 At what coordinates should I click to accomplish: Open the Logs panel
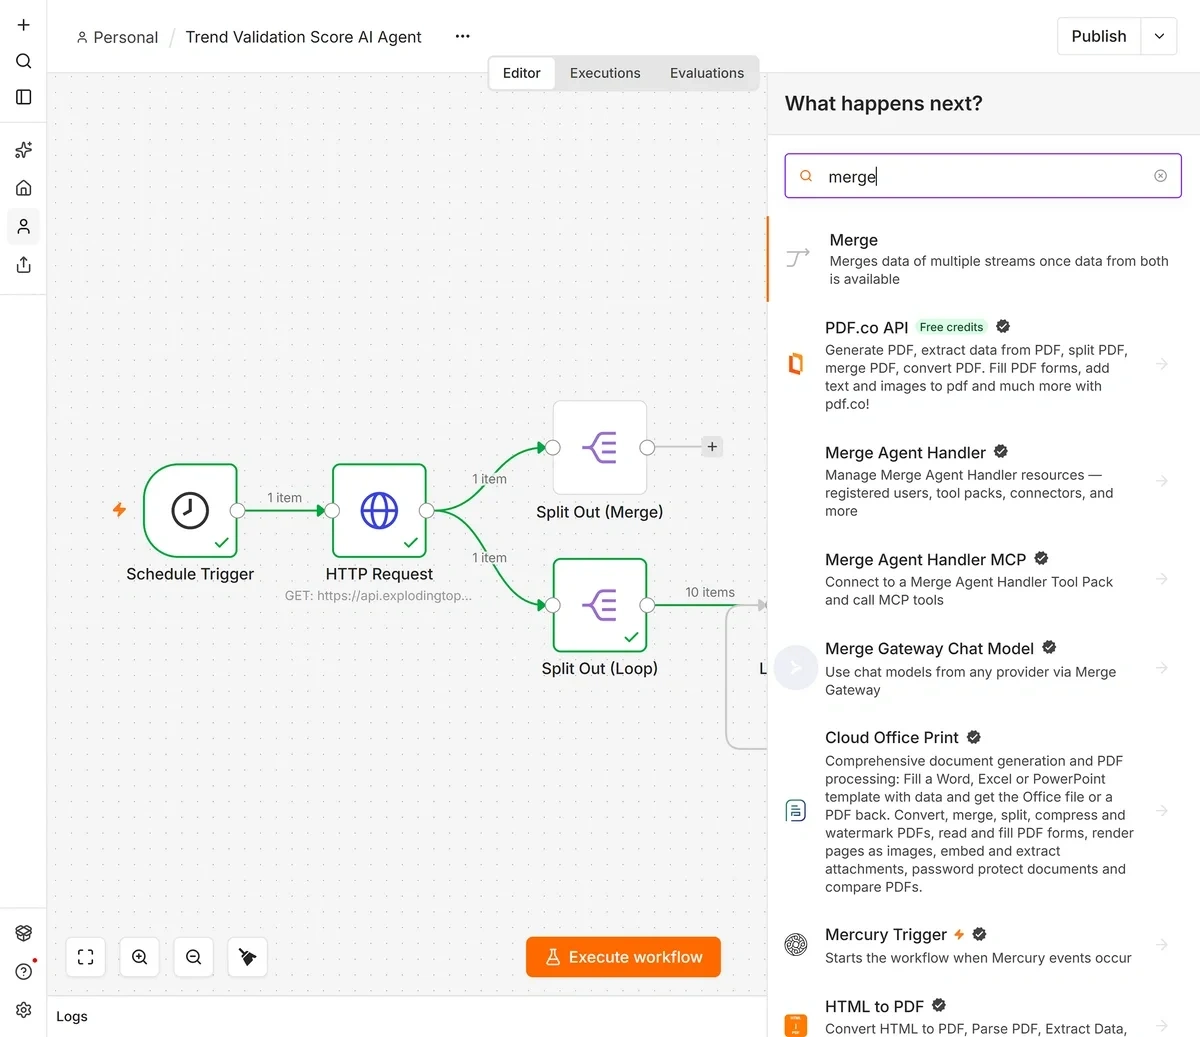[72, 1016]
